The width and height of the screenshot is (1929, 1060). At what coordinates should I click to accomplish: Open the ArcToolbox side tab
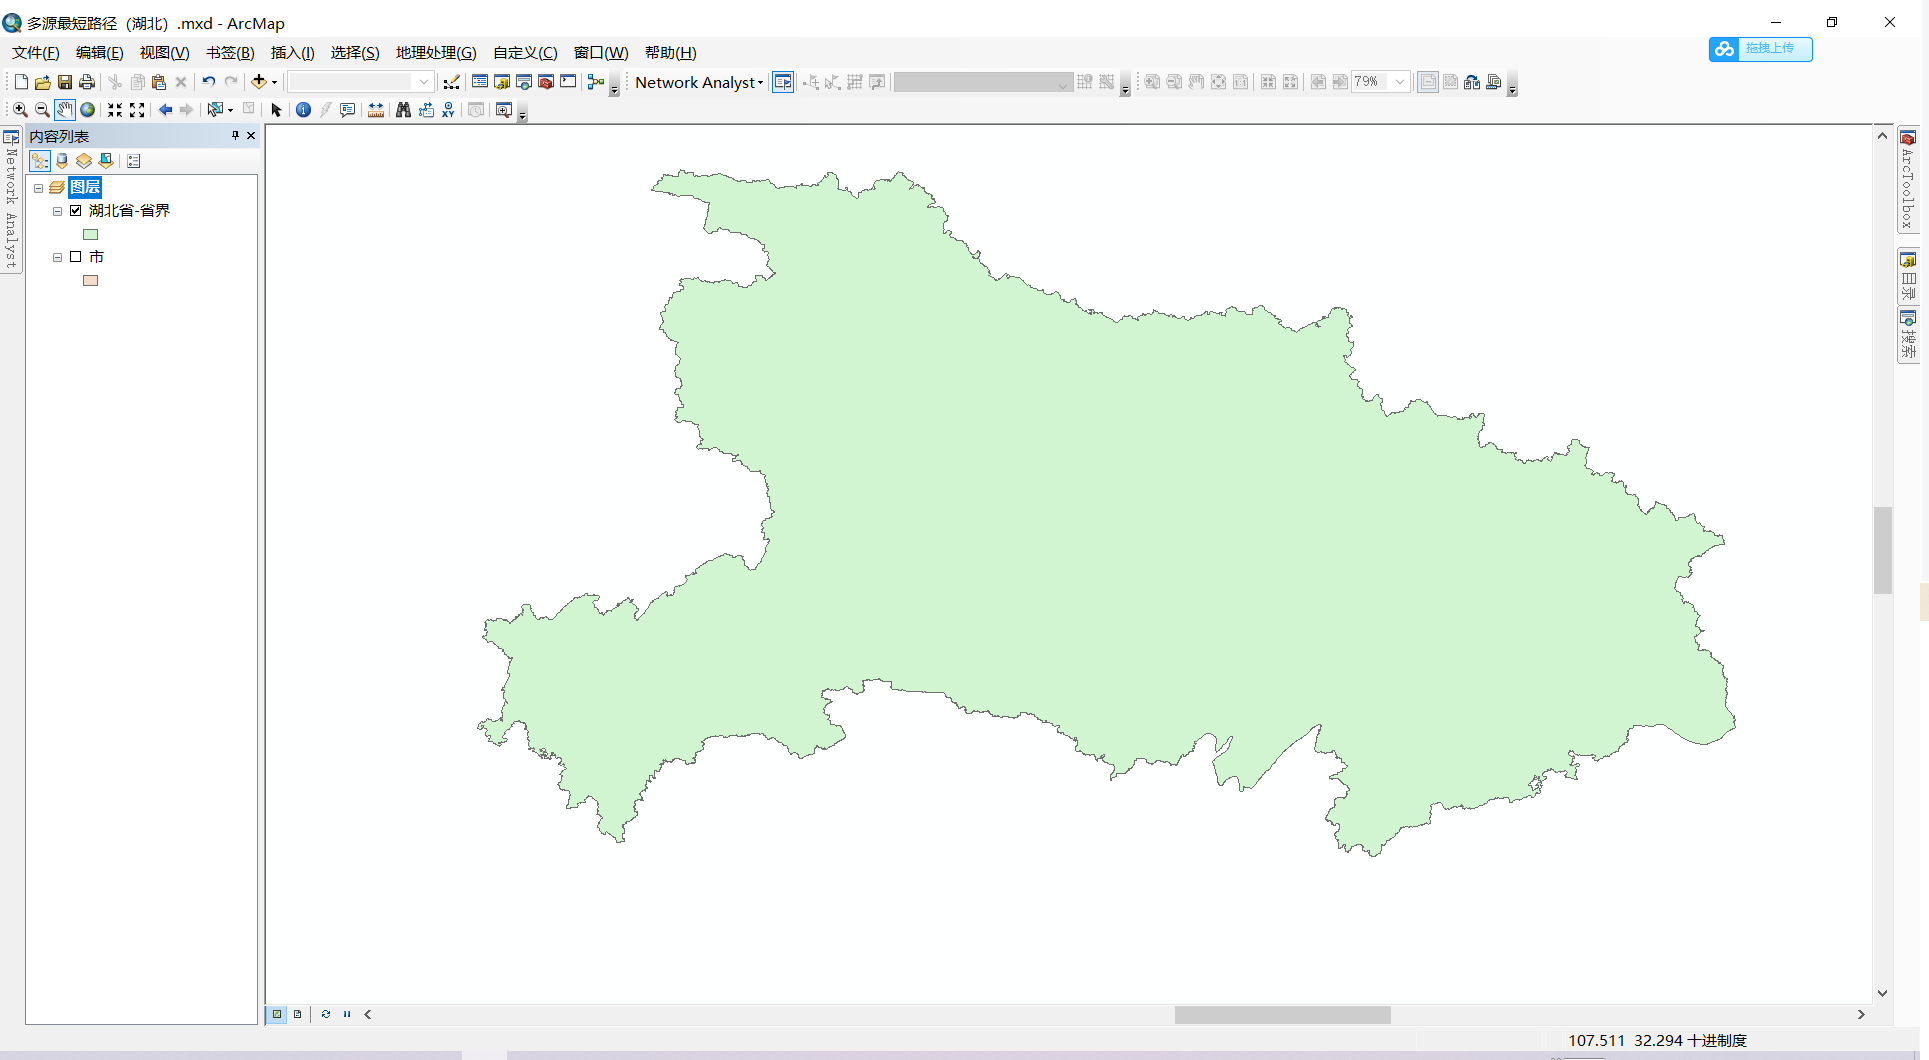(1908, 181)
